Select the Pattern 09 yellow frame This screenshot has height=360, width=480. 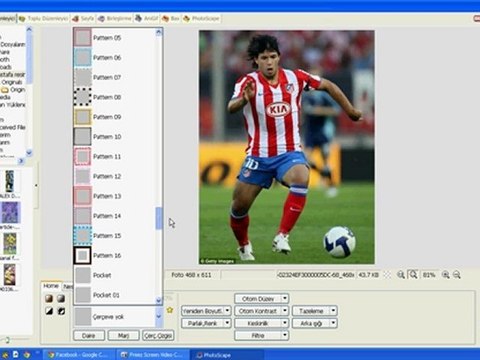114,117
